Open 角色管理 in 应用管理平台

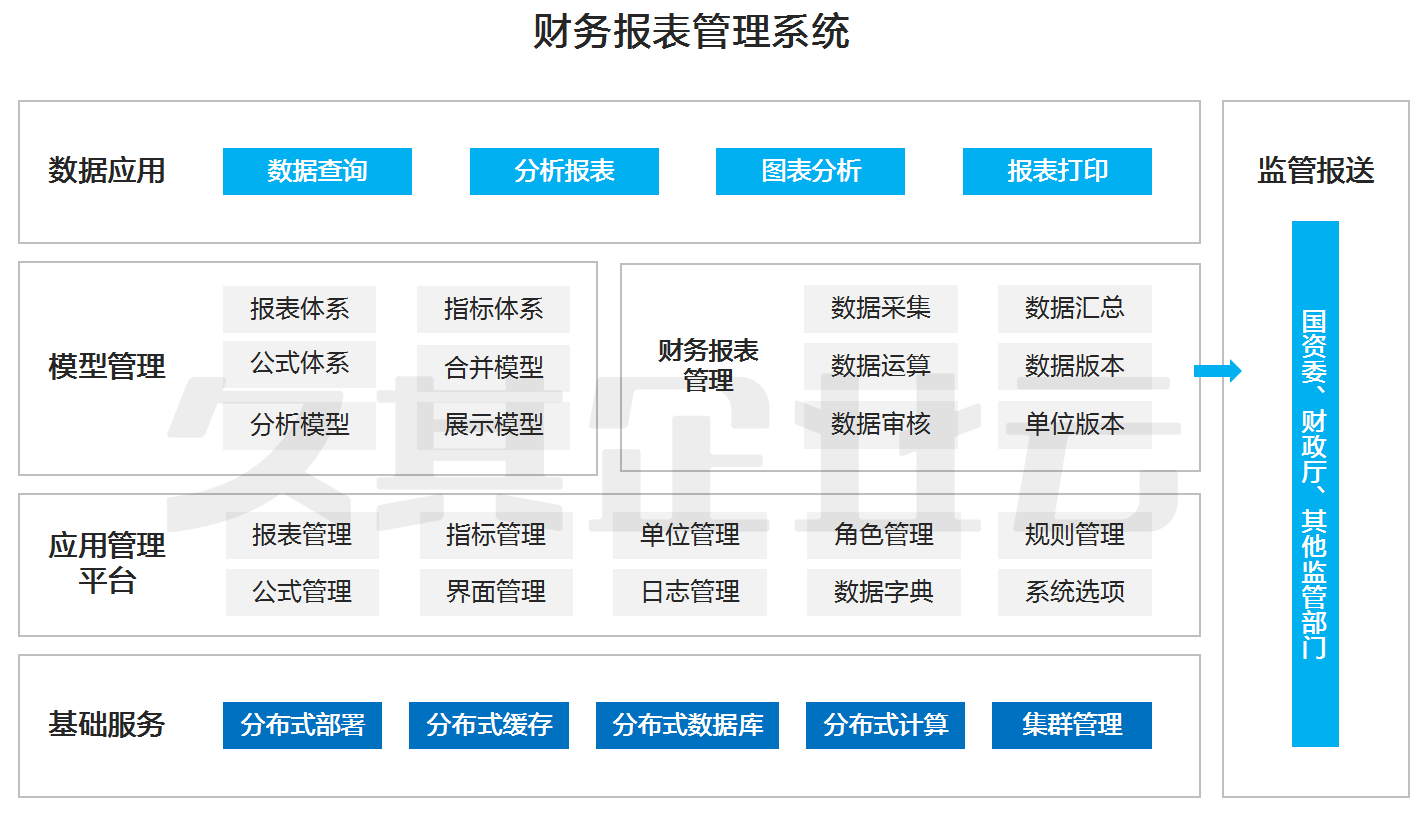pos(883,535)
